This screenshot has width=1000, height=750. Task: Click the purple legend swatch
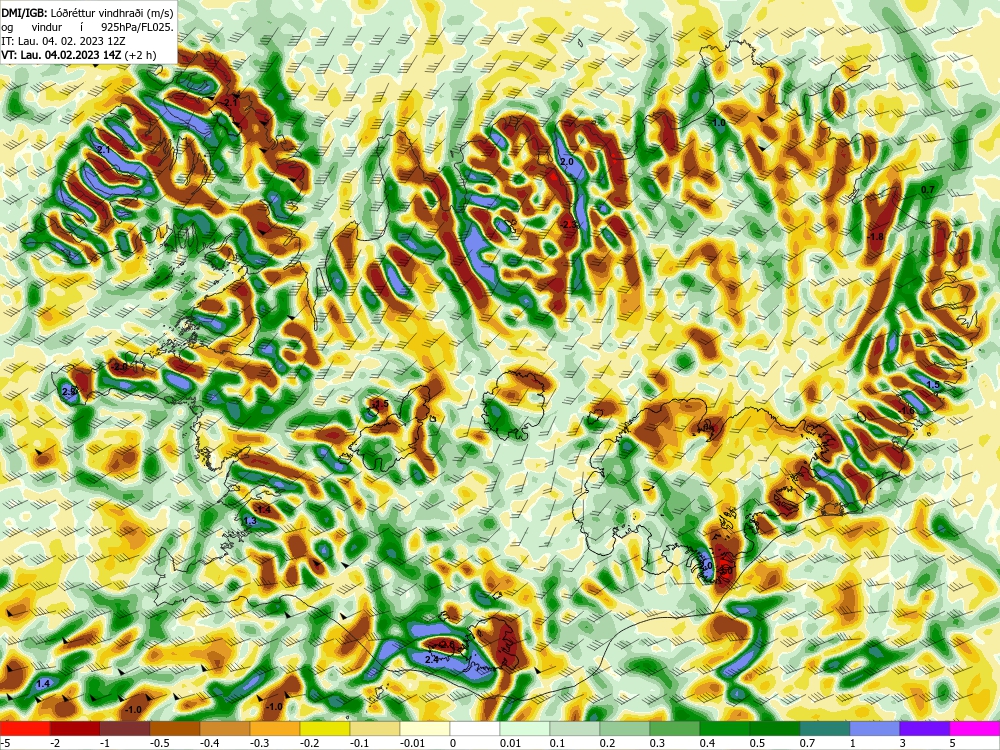tap(925, 728)
